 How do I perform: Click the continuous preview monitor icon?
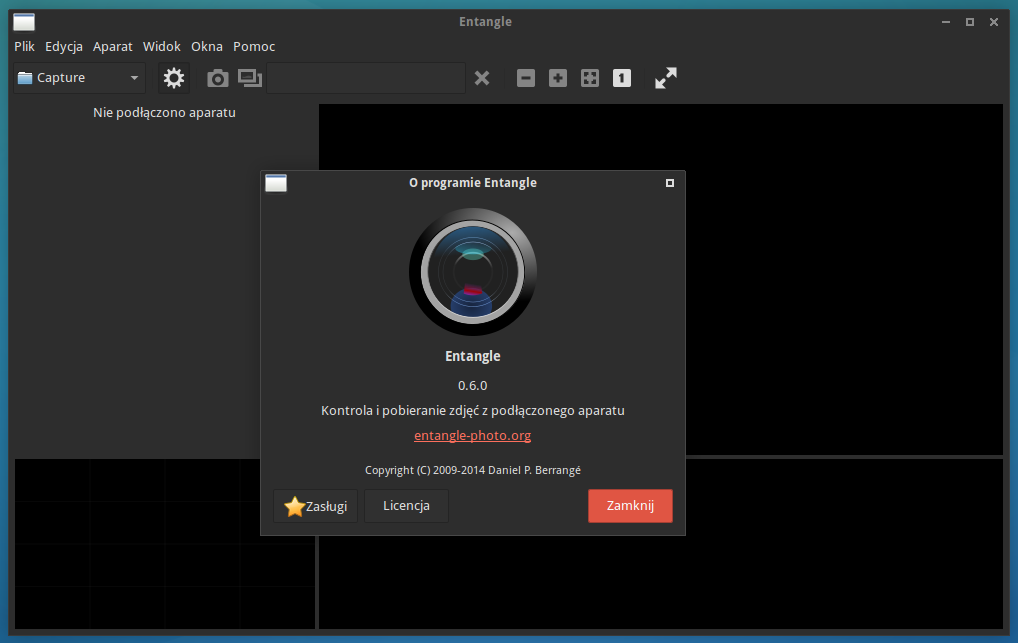pos(250,78)
